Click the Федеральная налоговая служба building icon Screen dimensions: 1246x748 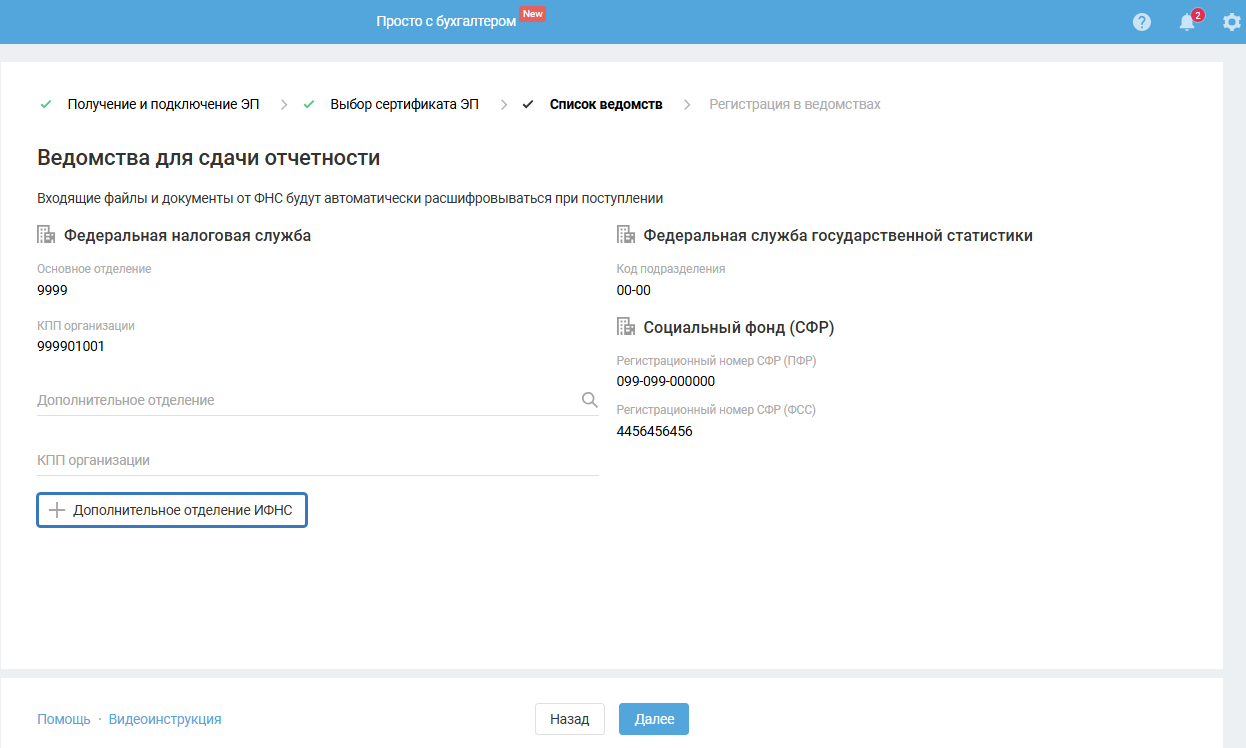(x=46, y=235)
